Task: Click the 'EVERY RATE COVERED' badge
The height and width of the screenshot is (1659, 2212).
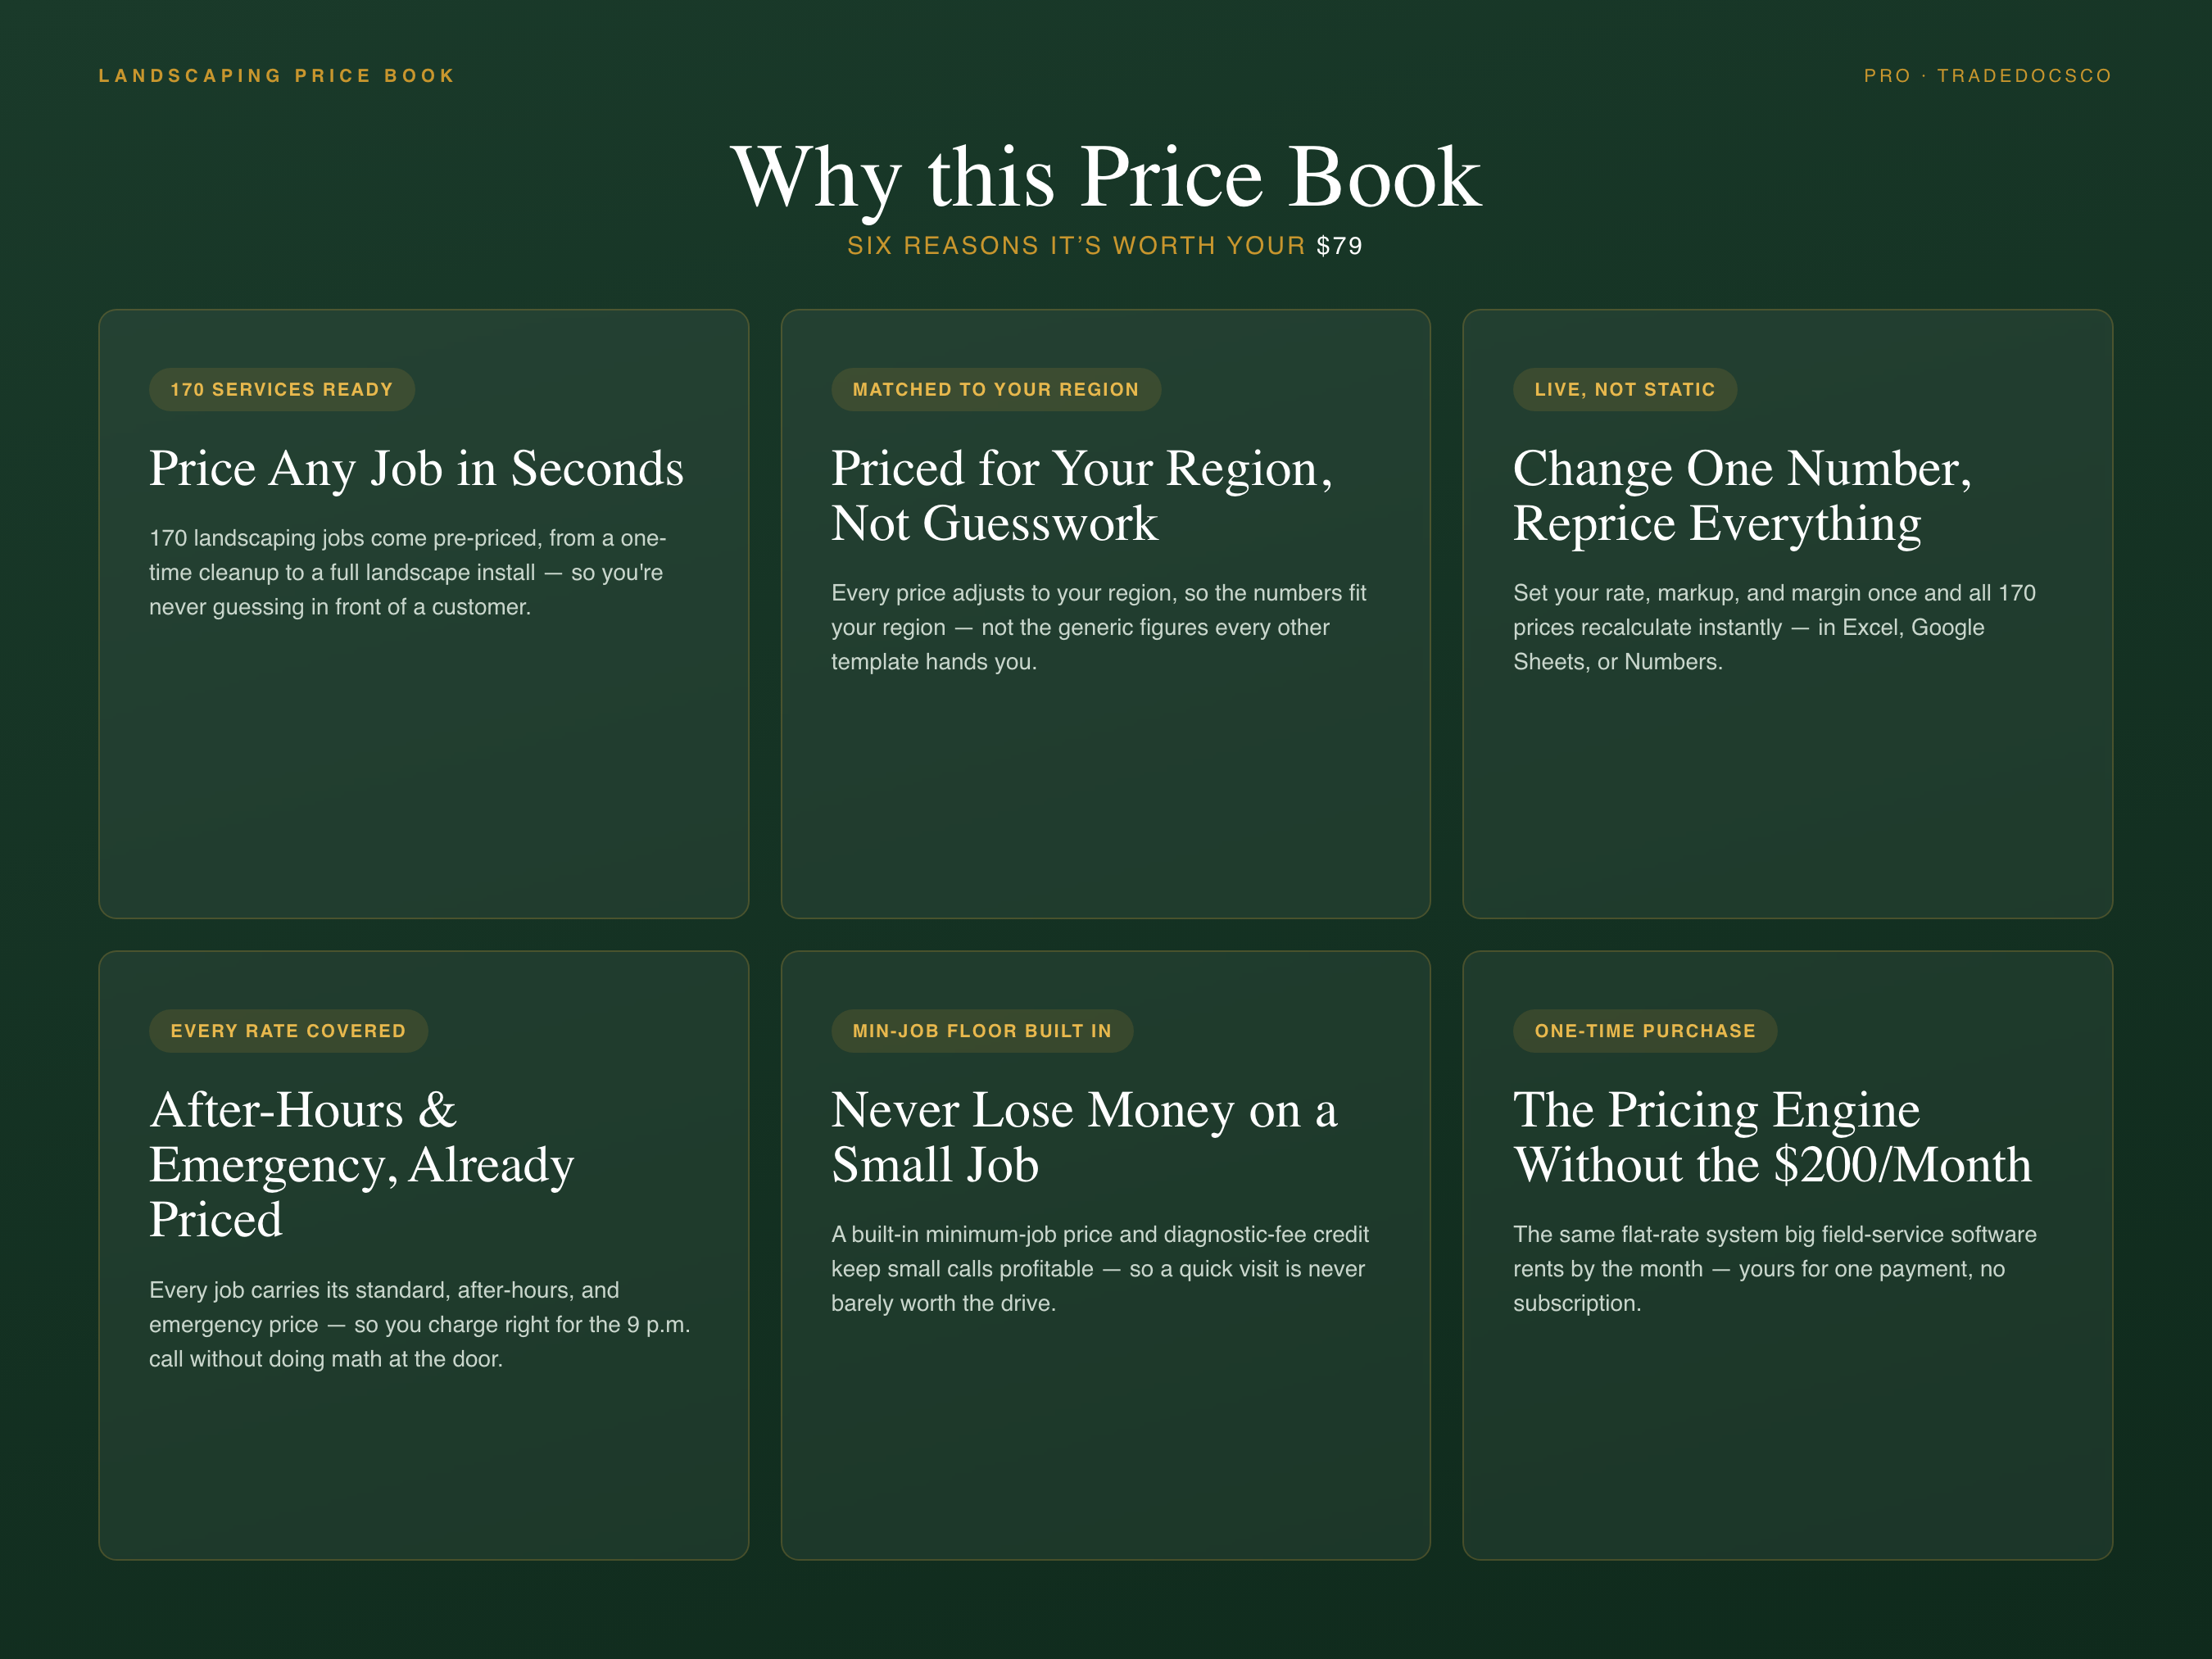Action: click(288, 1031)
